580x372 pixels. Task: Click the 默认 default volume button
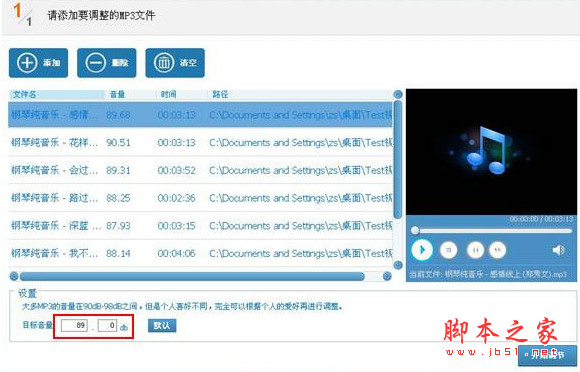click(162, 326)
